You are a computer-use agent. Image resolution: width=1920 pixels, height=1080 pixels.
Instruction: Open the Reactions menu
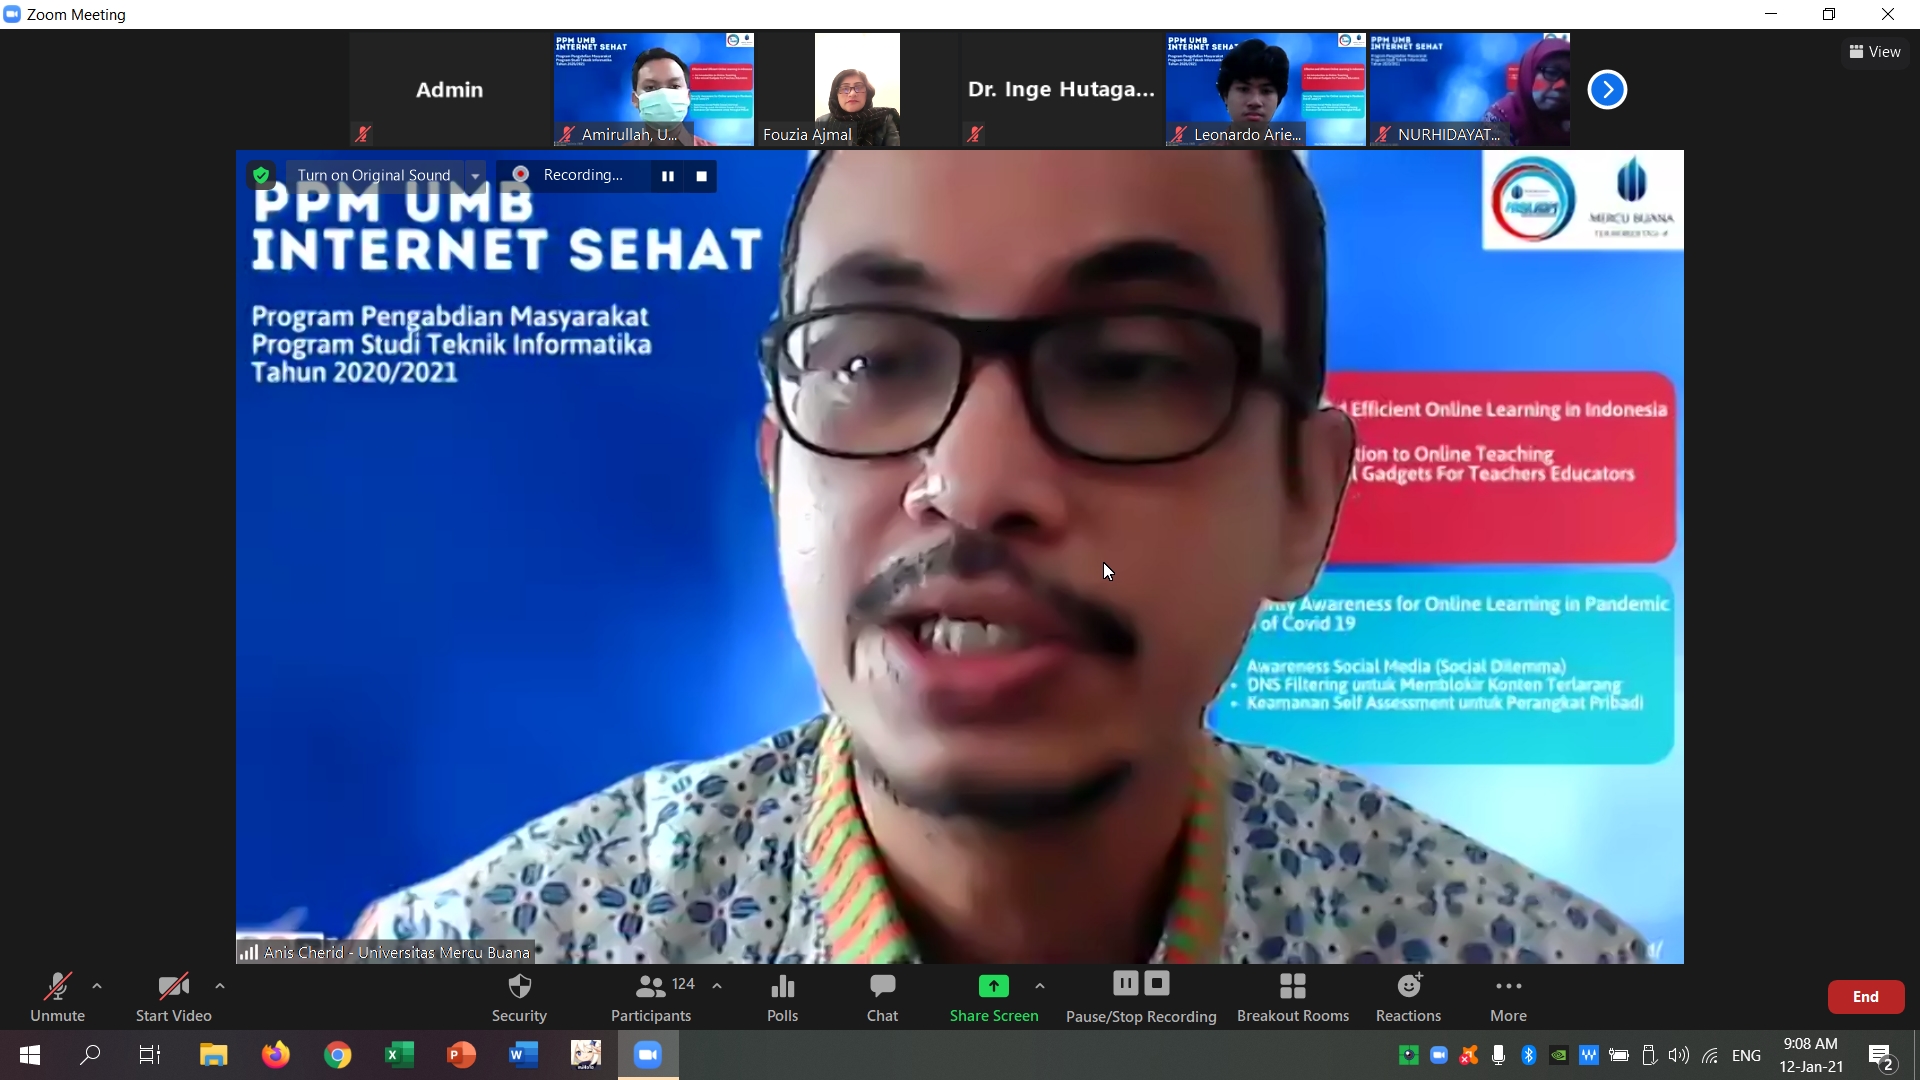pyautogui.click(x=1408, y=997)
